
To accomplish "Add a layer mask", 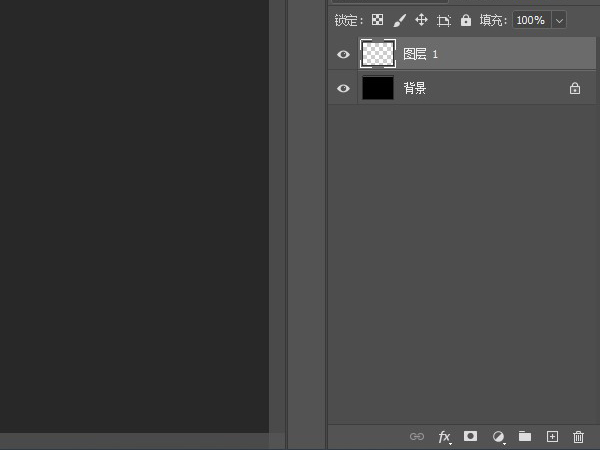I will [x=470, y=437].
